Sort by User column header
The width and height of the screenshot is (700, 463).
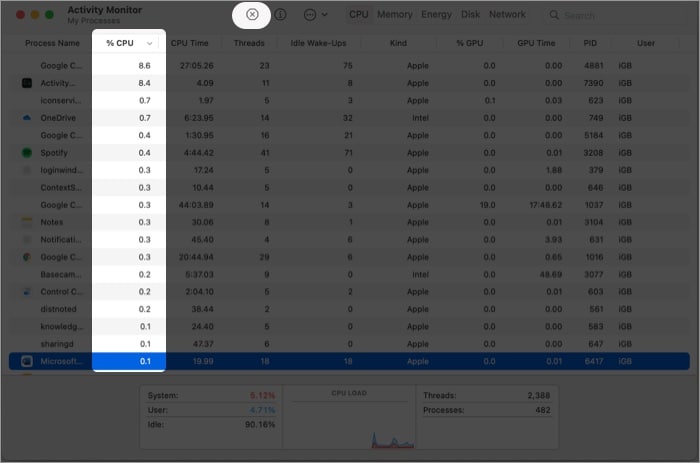point(646,43)
